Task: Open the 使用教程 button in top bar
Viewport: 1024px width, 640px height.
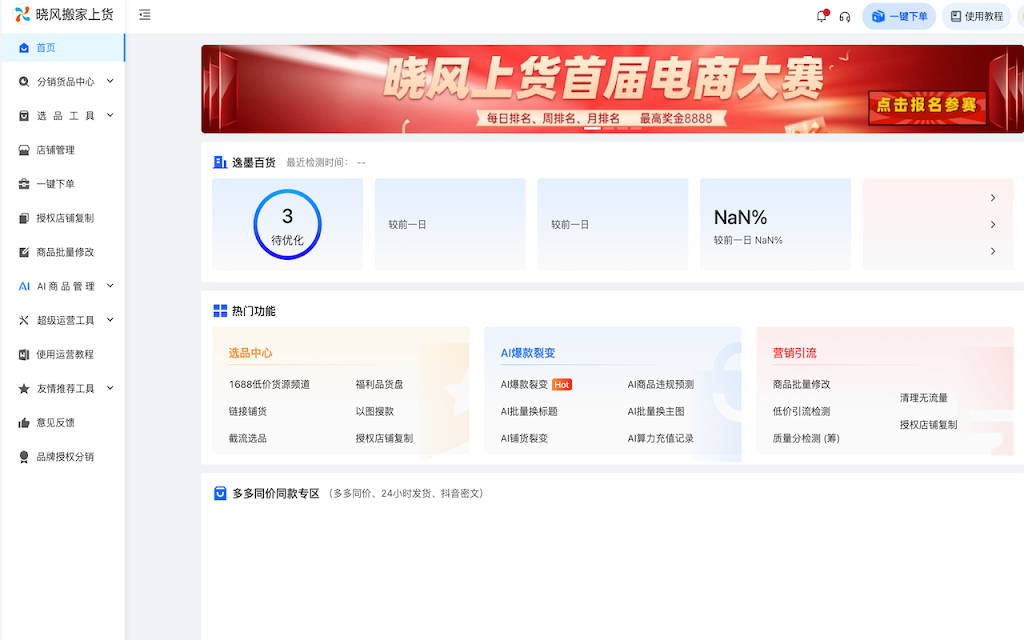Action: 976,16
